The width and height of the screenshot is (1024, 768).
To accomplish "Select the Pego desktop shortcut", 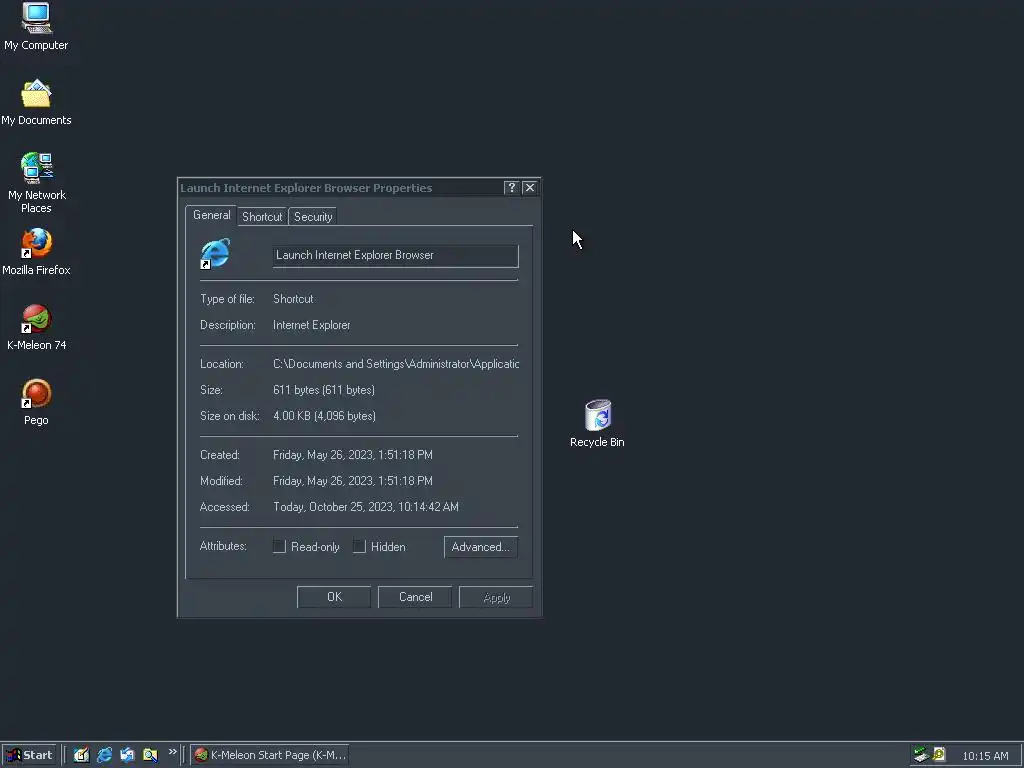I will [x=36, y=402].
